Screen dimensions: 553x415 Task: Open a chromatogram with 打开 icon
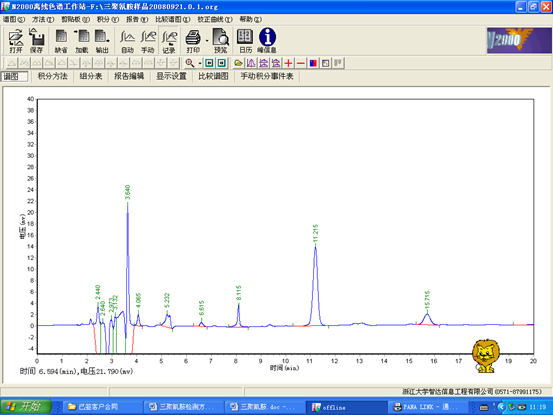pyautogui.click(x=16, y=41)
